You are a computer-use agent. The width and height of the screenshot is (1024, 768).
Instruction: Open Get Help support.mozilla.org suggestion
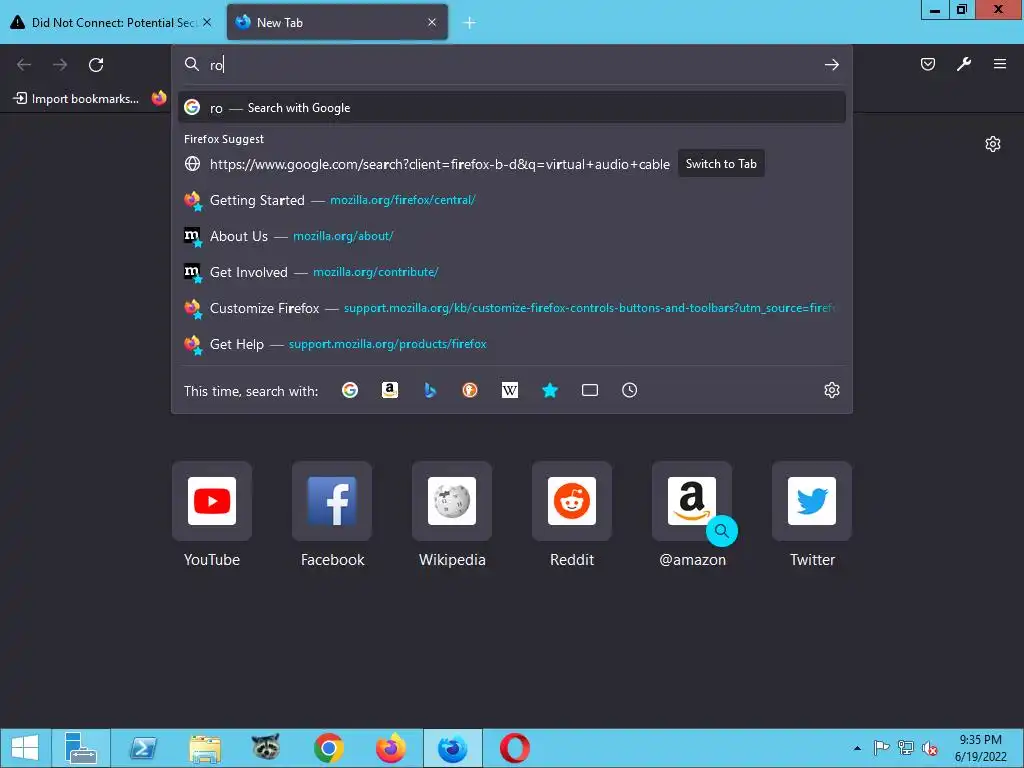click(x=511, y=344)
